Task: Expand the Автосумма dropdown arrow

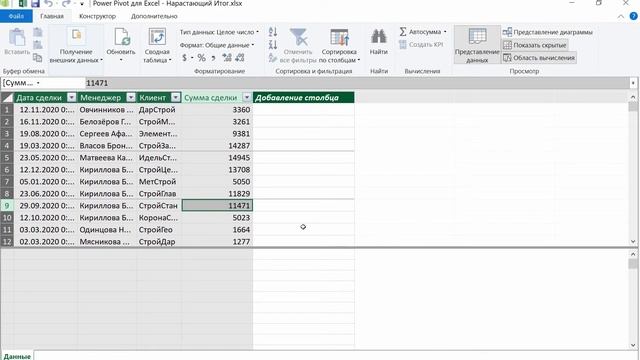Action: pyautogui.click(x=445, y=32)
